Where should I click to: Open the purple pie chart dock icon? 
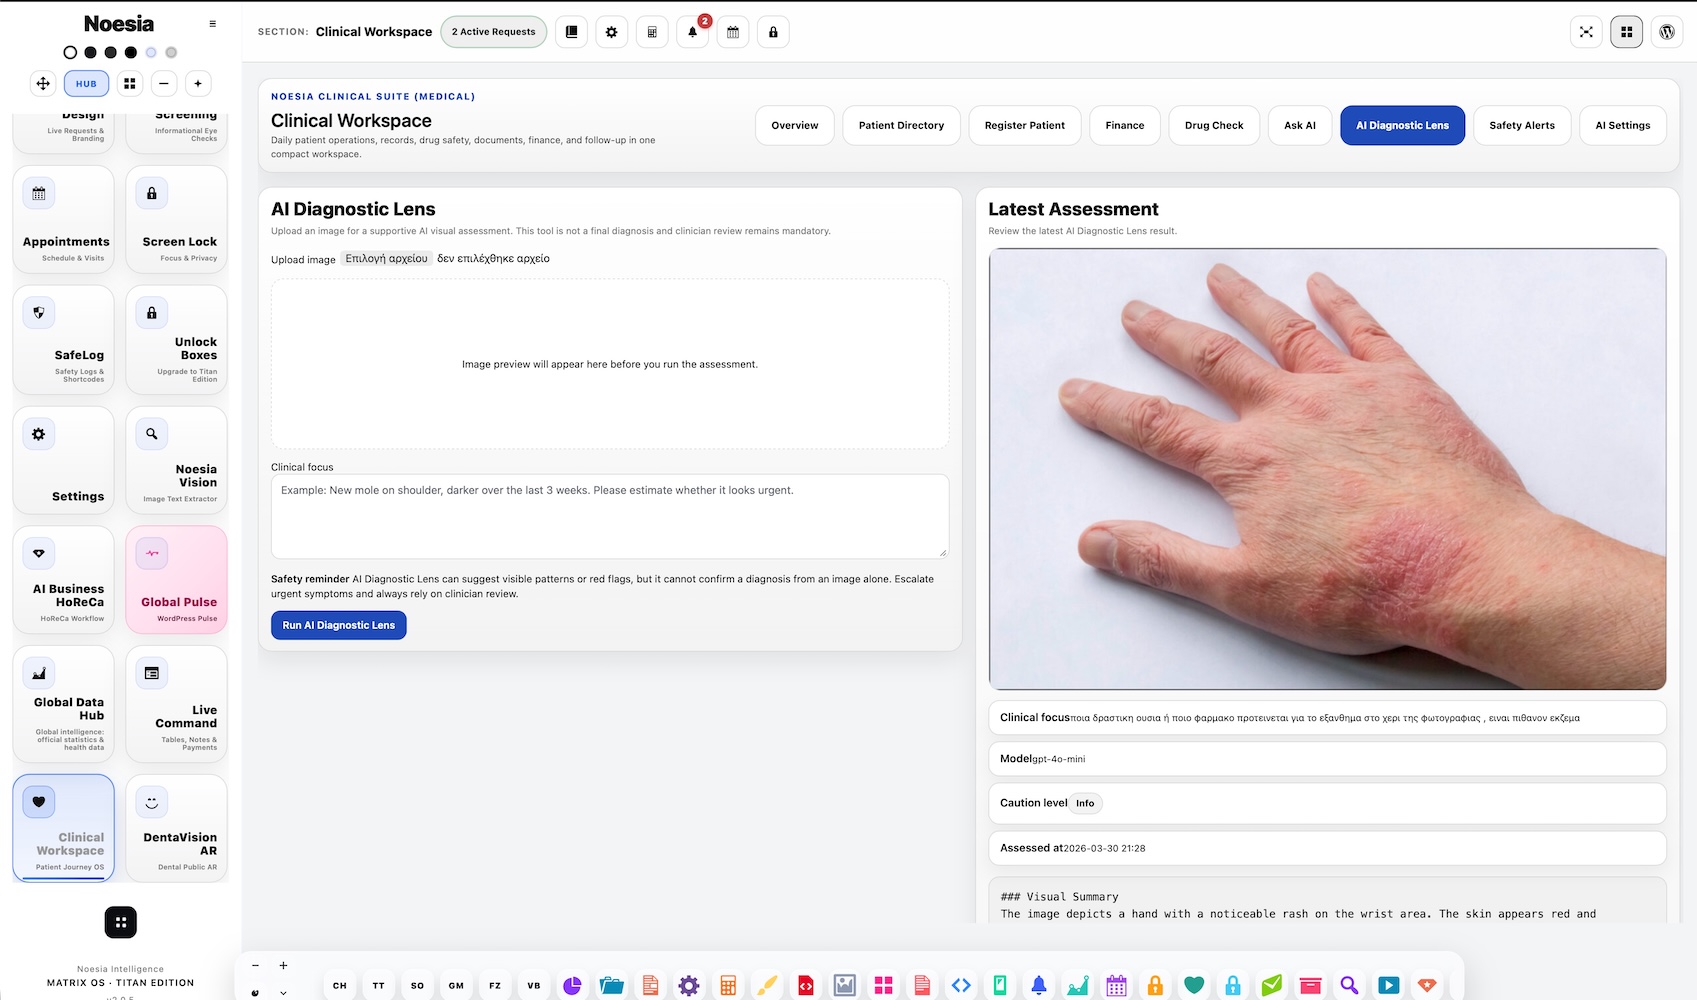572,986
